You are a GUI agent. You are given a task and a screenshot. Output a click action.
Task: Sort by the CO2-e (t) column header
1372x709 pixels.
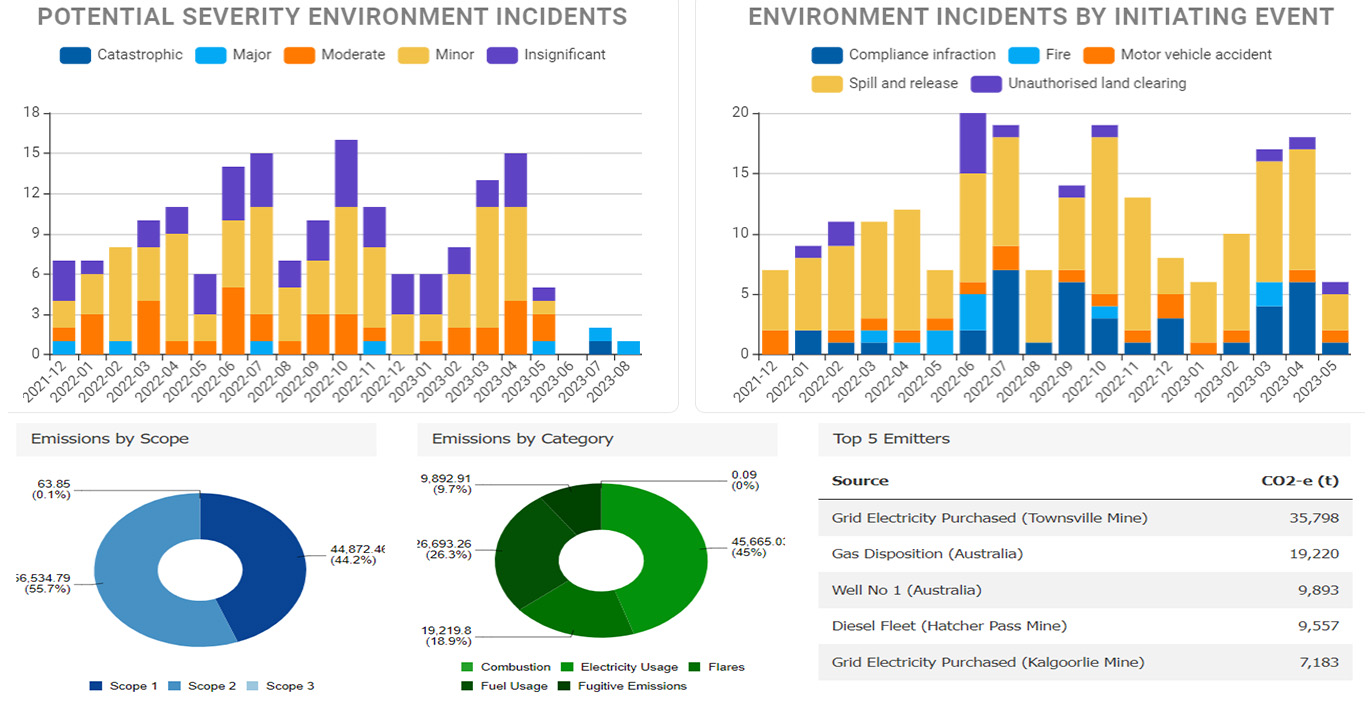[1299, 481]
